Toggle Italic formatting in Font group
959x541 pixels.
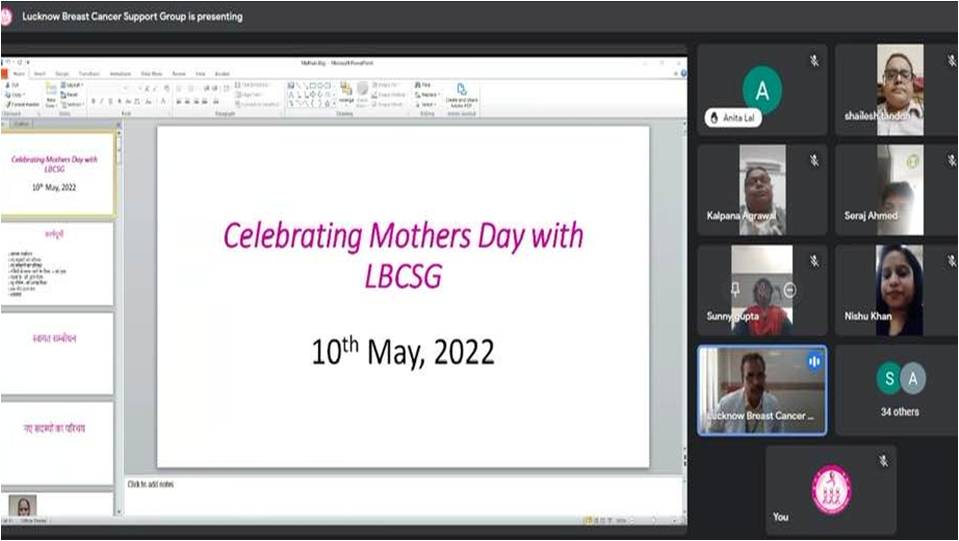(102, 101)
